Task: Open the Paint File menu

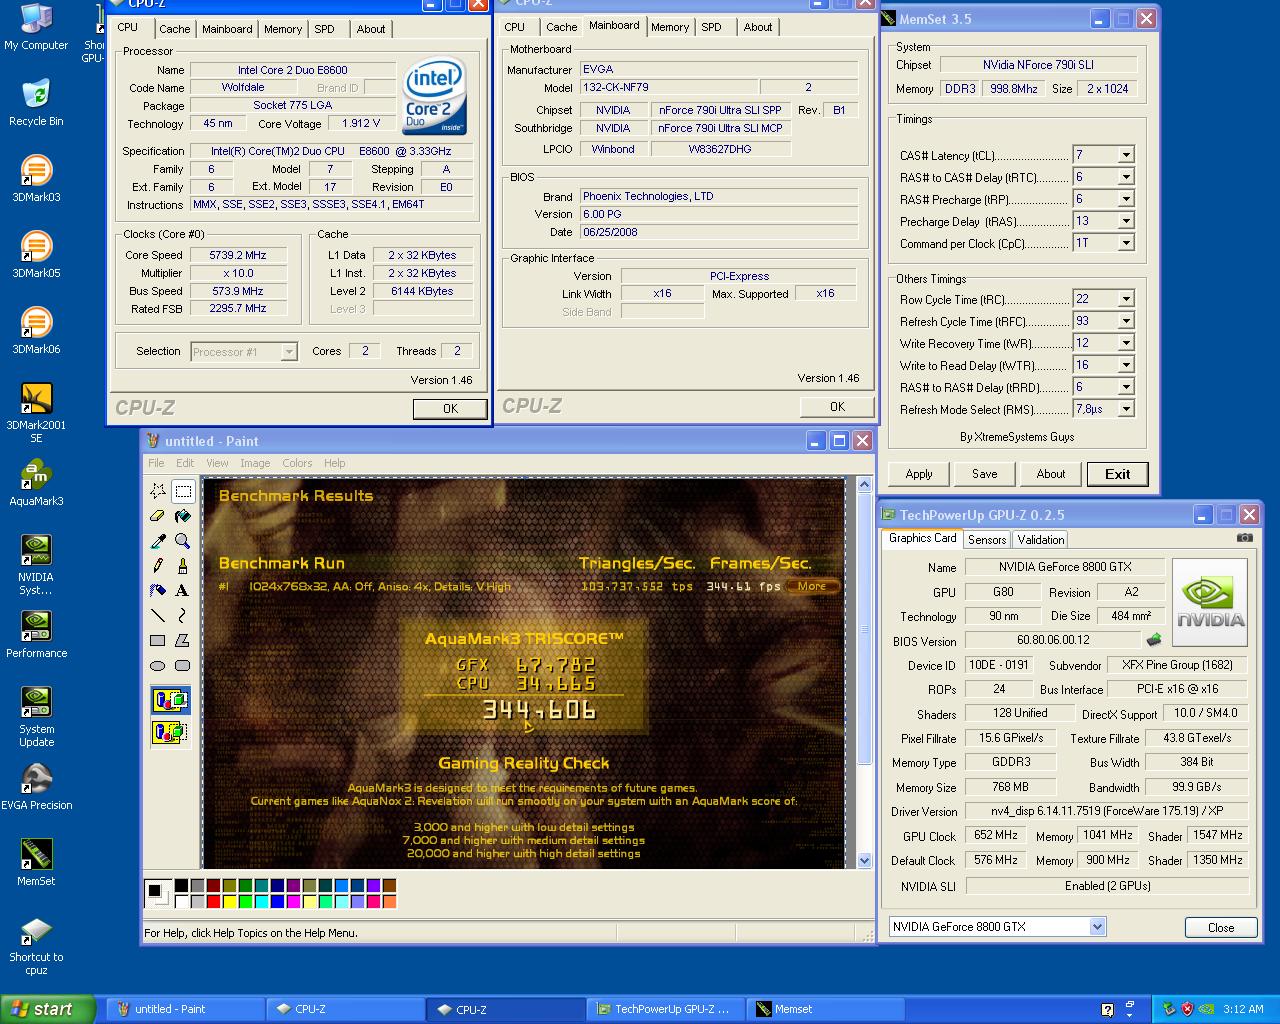Action: [156, 463]
